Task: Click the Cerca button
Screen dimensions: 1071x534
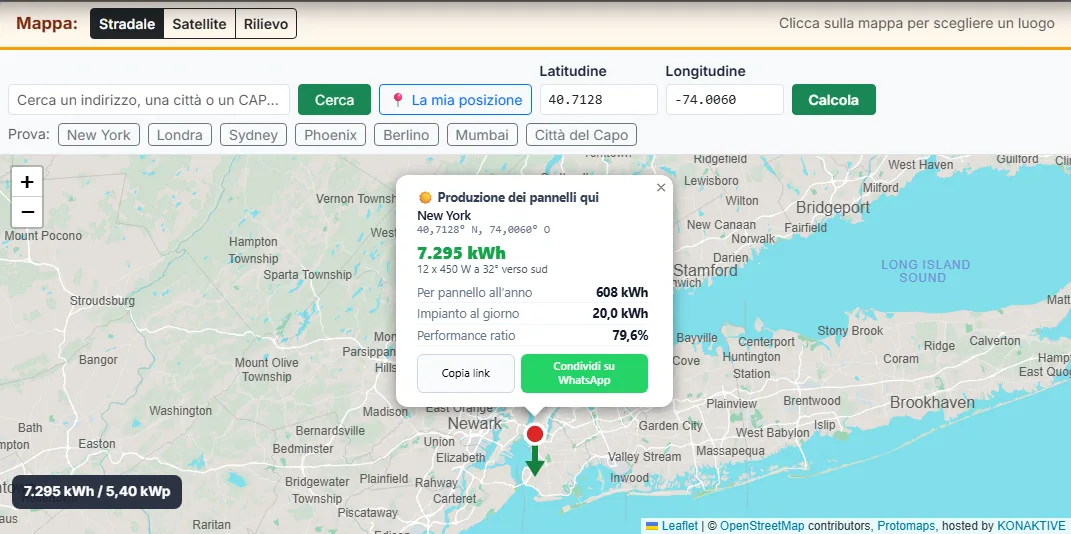Action: tap(335, 100)
